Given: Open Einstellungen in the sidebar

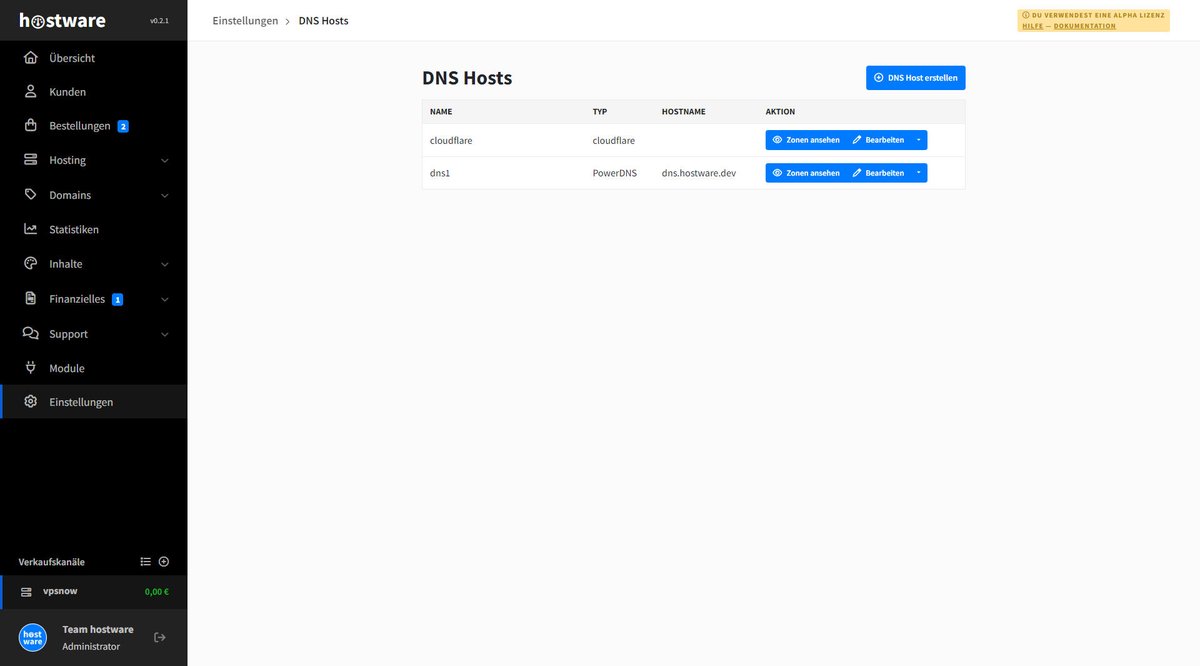Looking at the screenshot, I should click(x=93, y=402).
